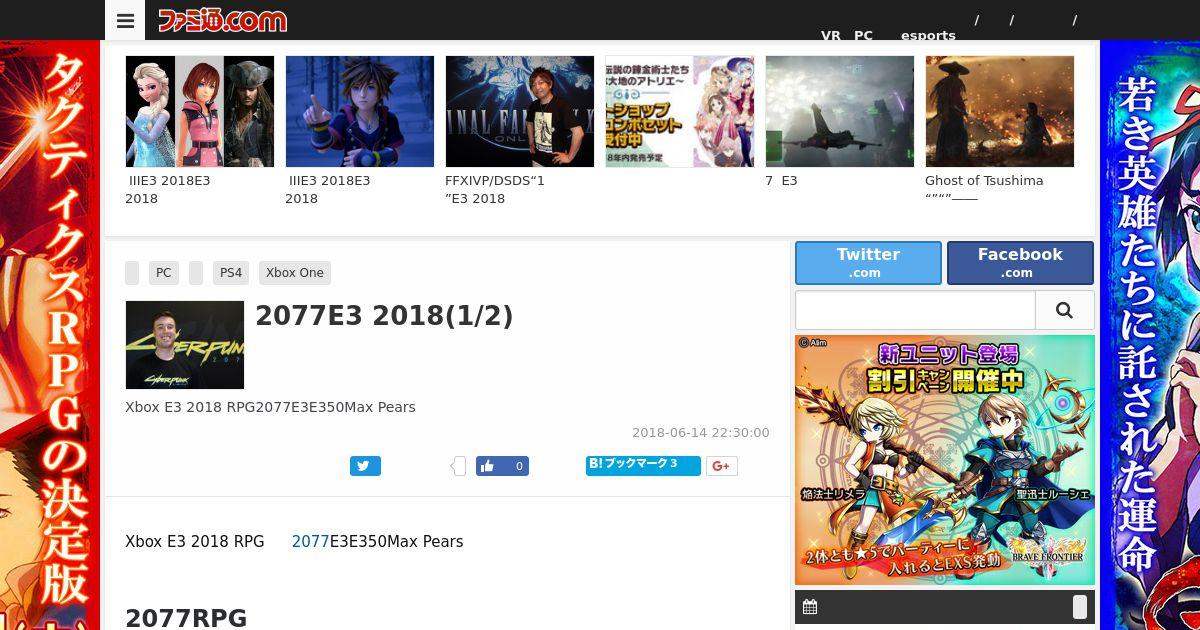Click the calendar icon in sidebar
Screen dimensions: 1200x630
[810, 607]
